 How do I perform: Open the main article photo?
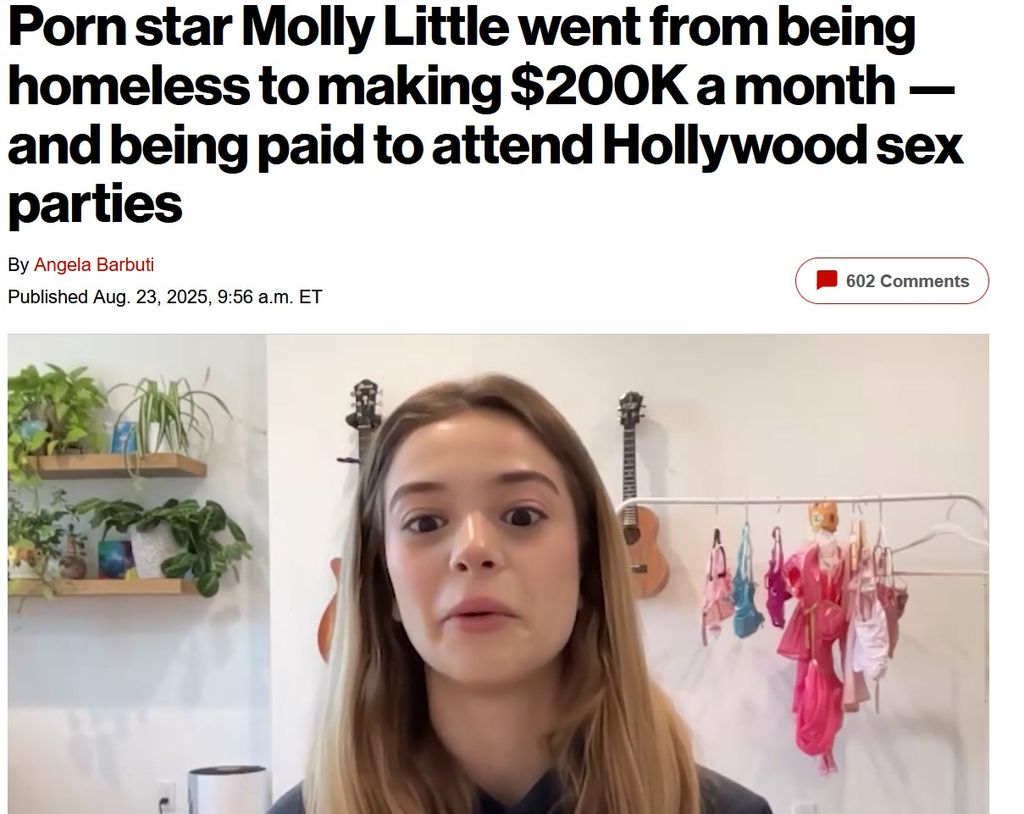(x=498, y=574)
